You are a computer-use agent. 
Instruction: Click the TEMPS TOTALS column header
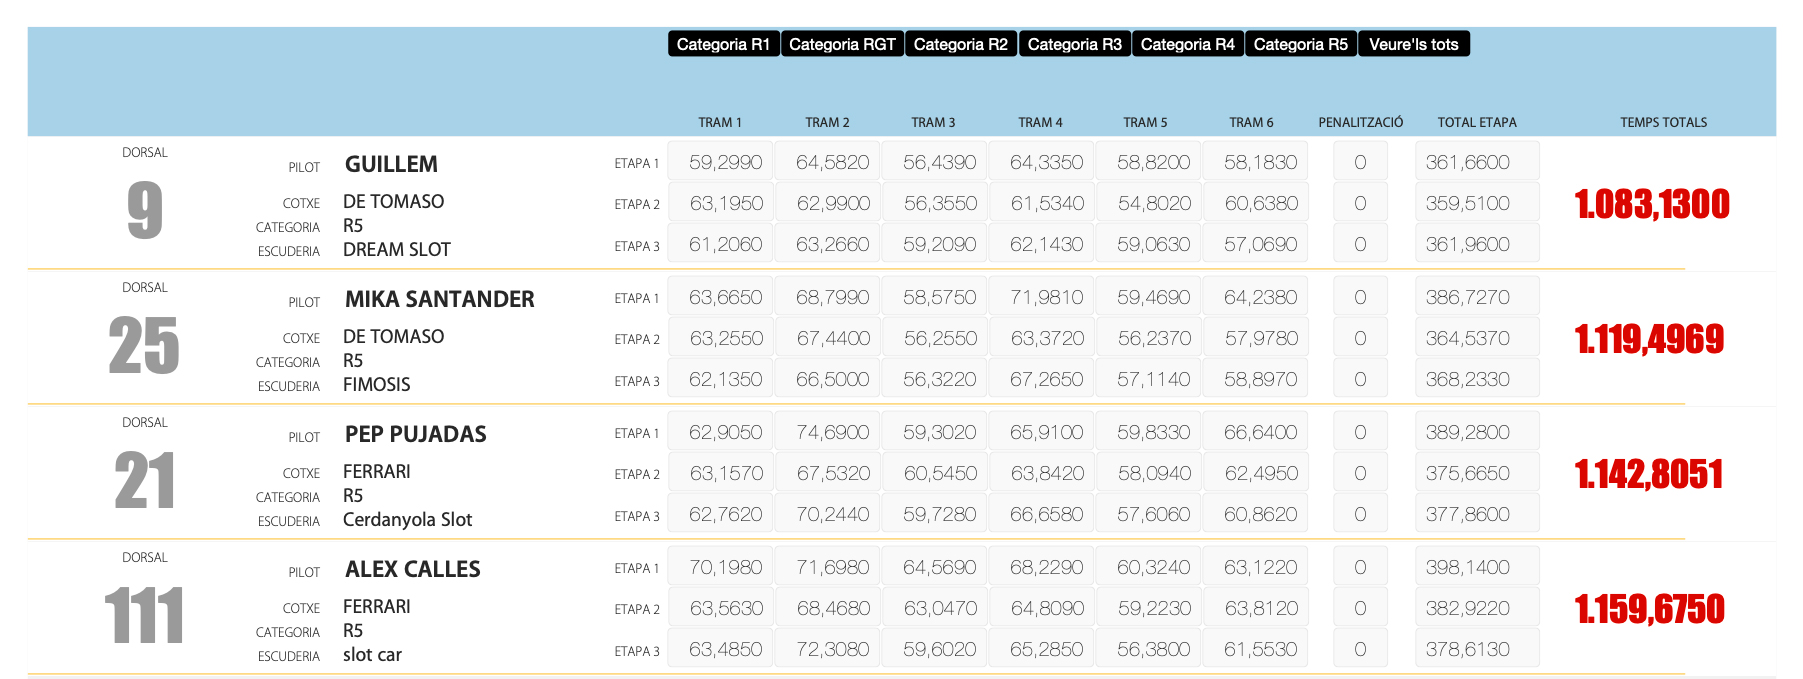(1663, 122)
